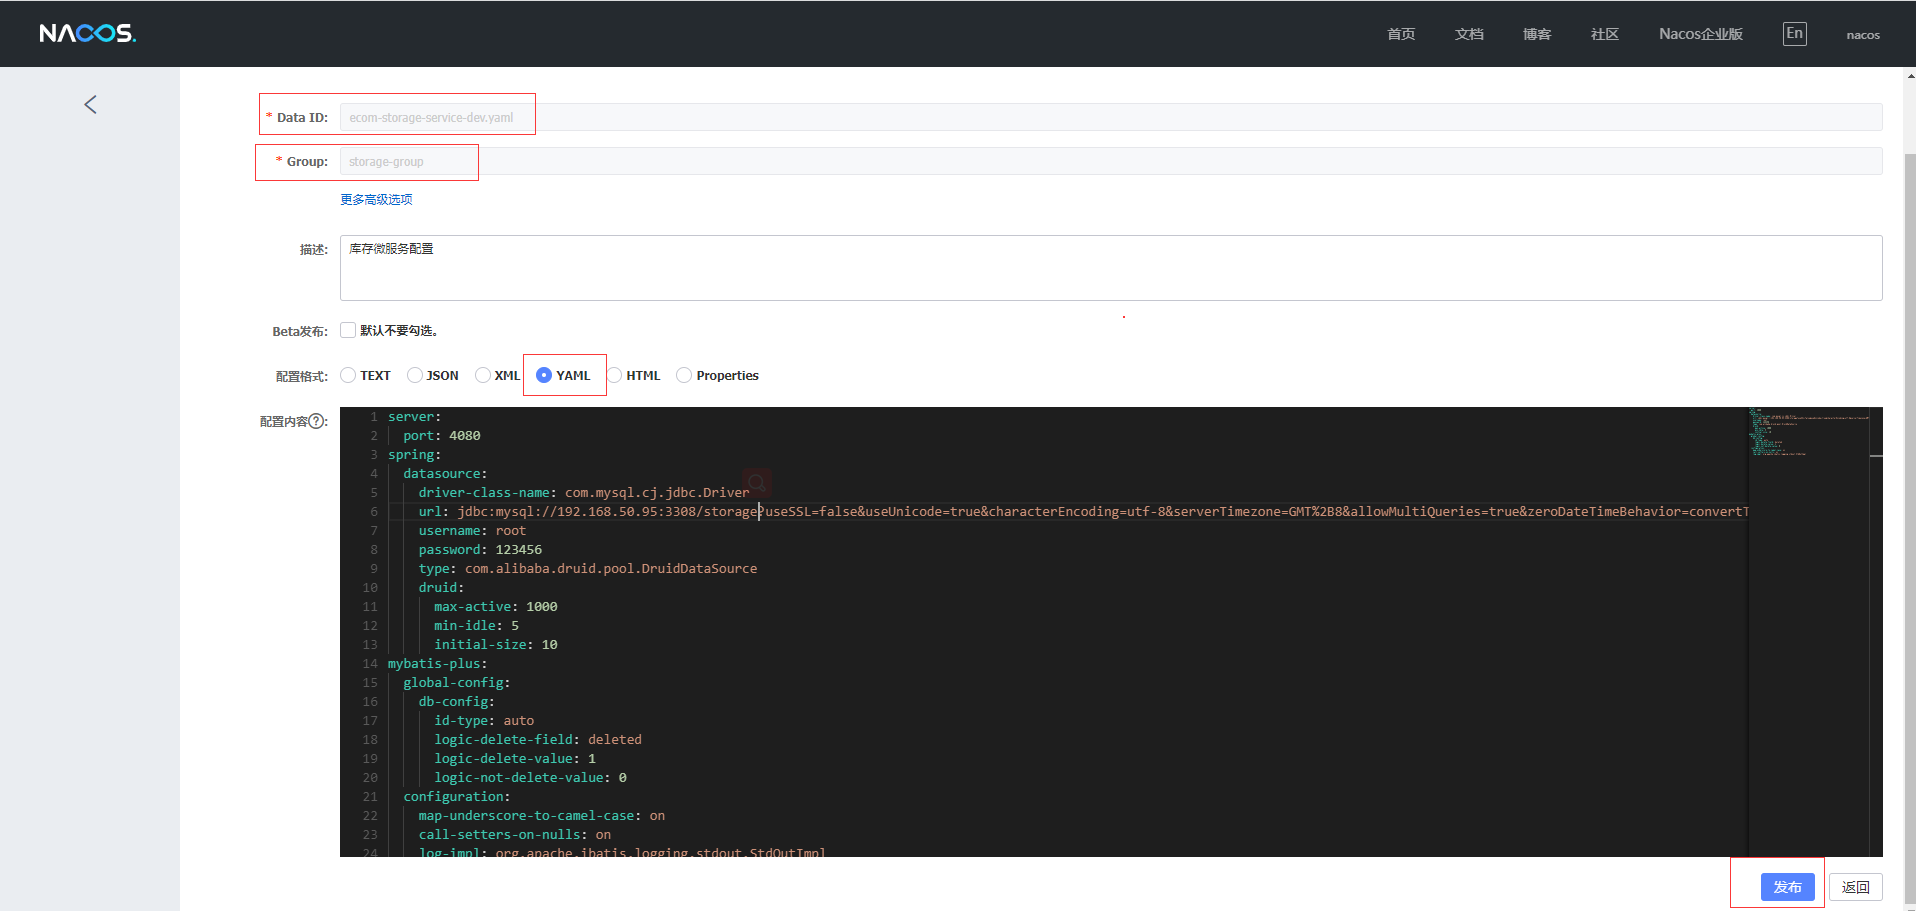Open the 文档 menu item
1916x911 pixels.
click(x=1468, y=34)
